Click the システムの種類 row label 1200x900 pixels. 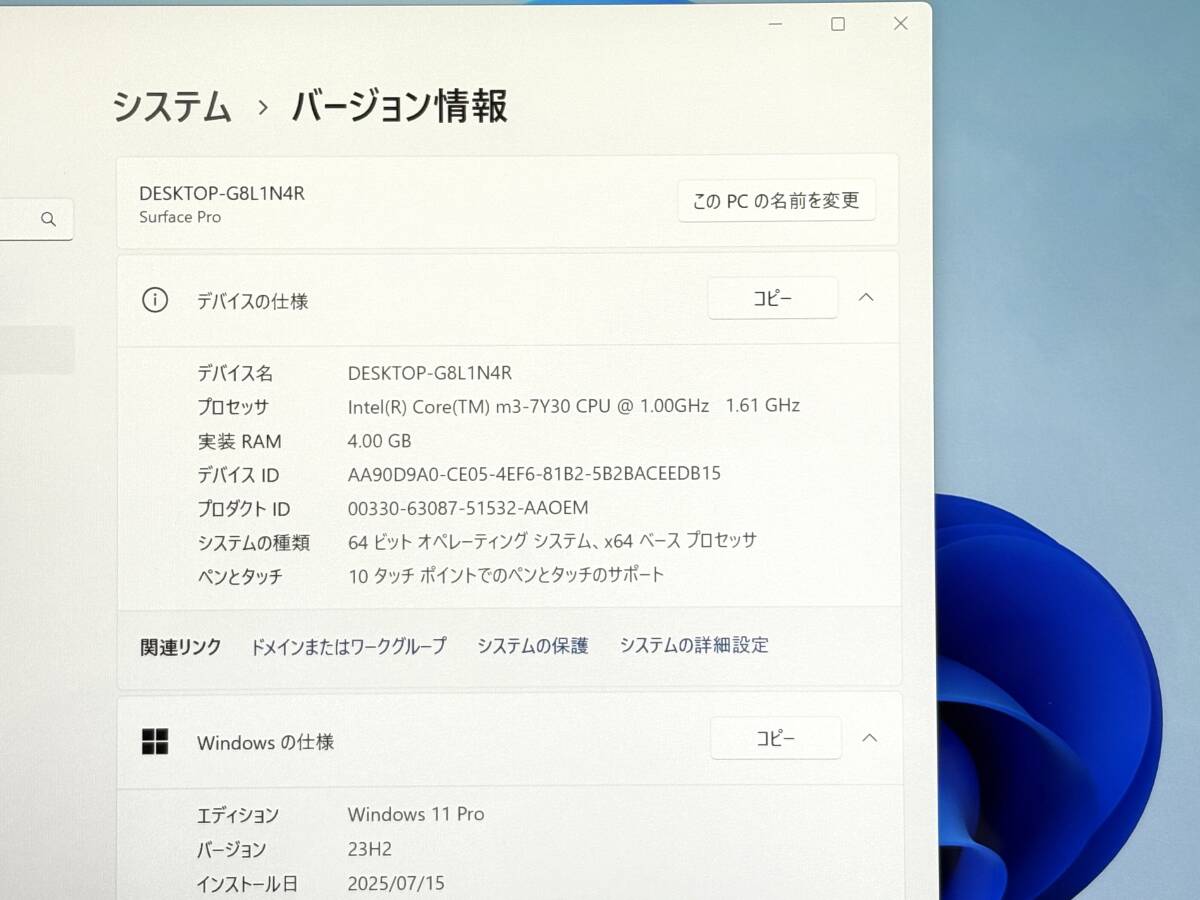coord(253,543)
